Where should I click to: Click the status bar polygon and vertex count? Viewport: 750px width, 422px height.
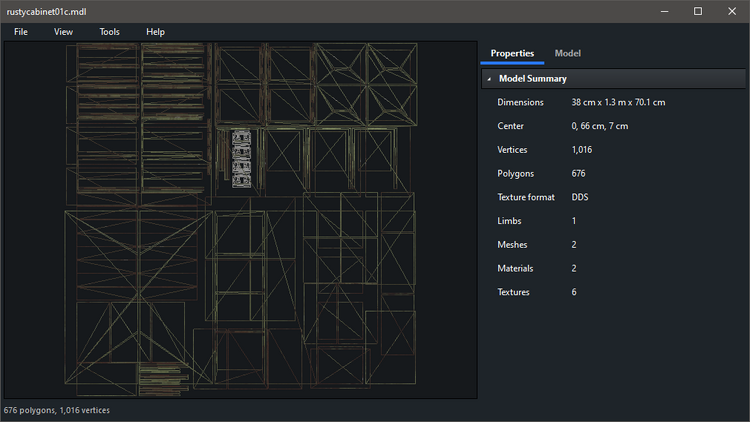pos(57,411)
